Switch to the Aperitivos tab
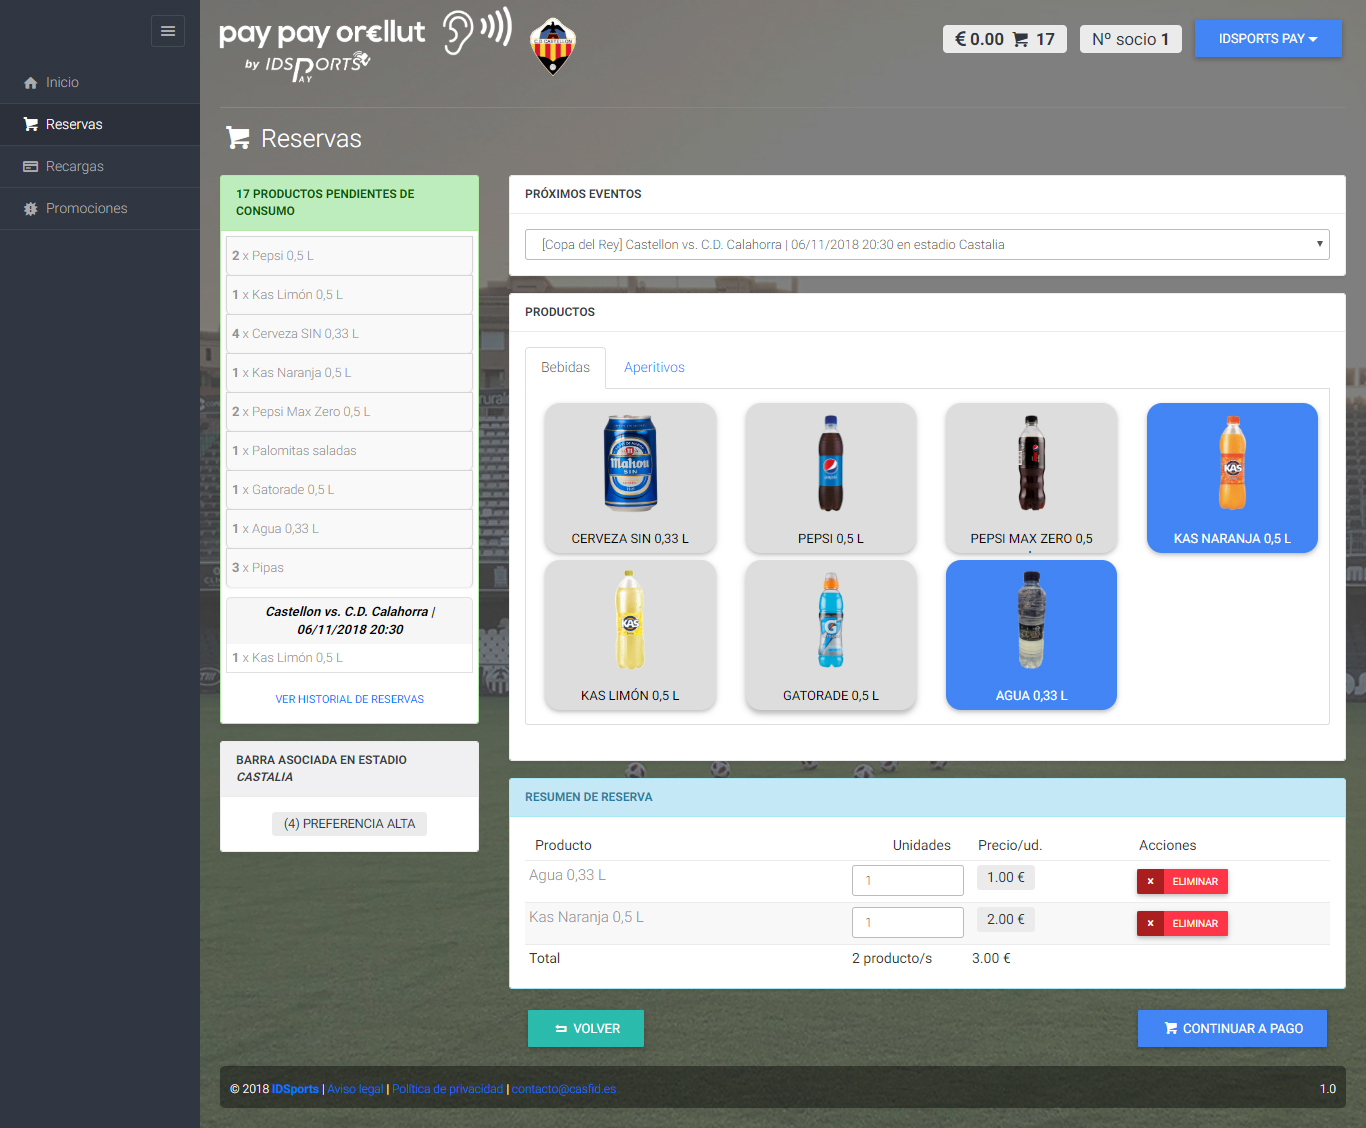The height and width of the screenshot is (1128, 1366). pos(654,368)
